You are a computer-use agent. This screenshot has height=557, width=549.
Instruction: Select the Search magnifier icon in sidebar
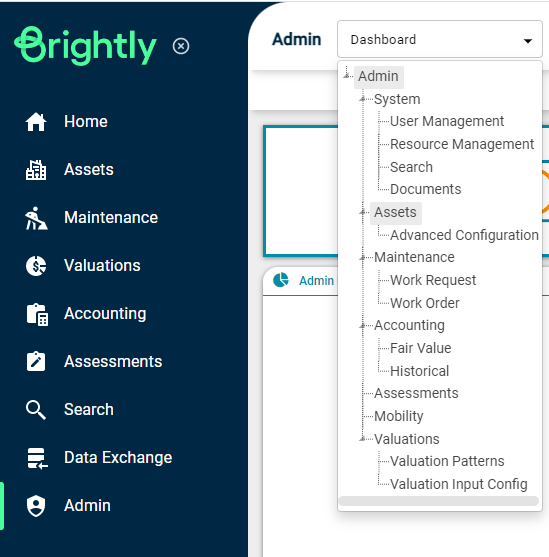[36, 410]
